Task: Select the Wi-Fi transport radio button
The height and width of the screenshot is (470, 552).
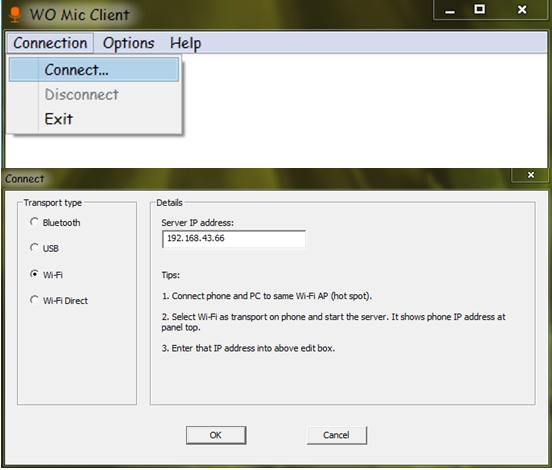Action: pyautogui.click(x=34, y=274)
